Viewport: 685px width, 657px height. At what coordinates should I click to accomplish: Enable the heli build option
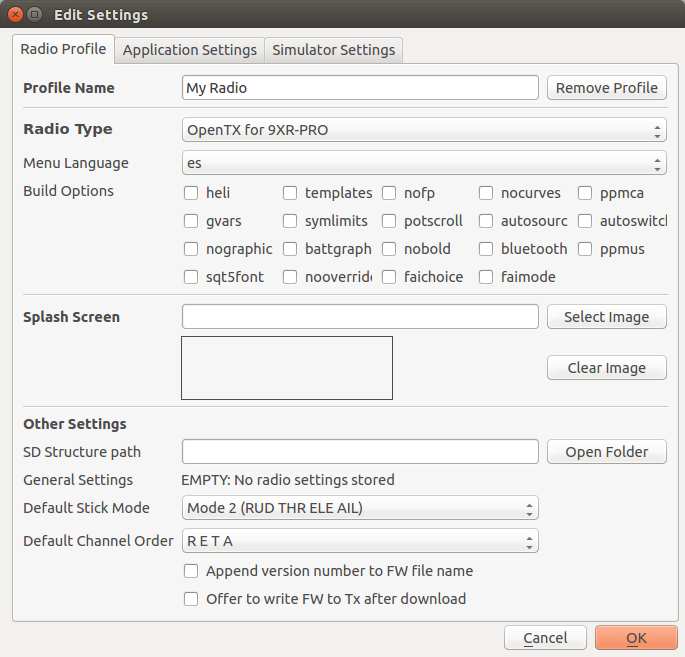[191, 193]
